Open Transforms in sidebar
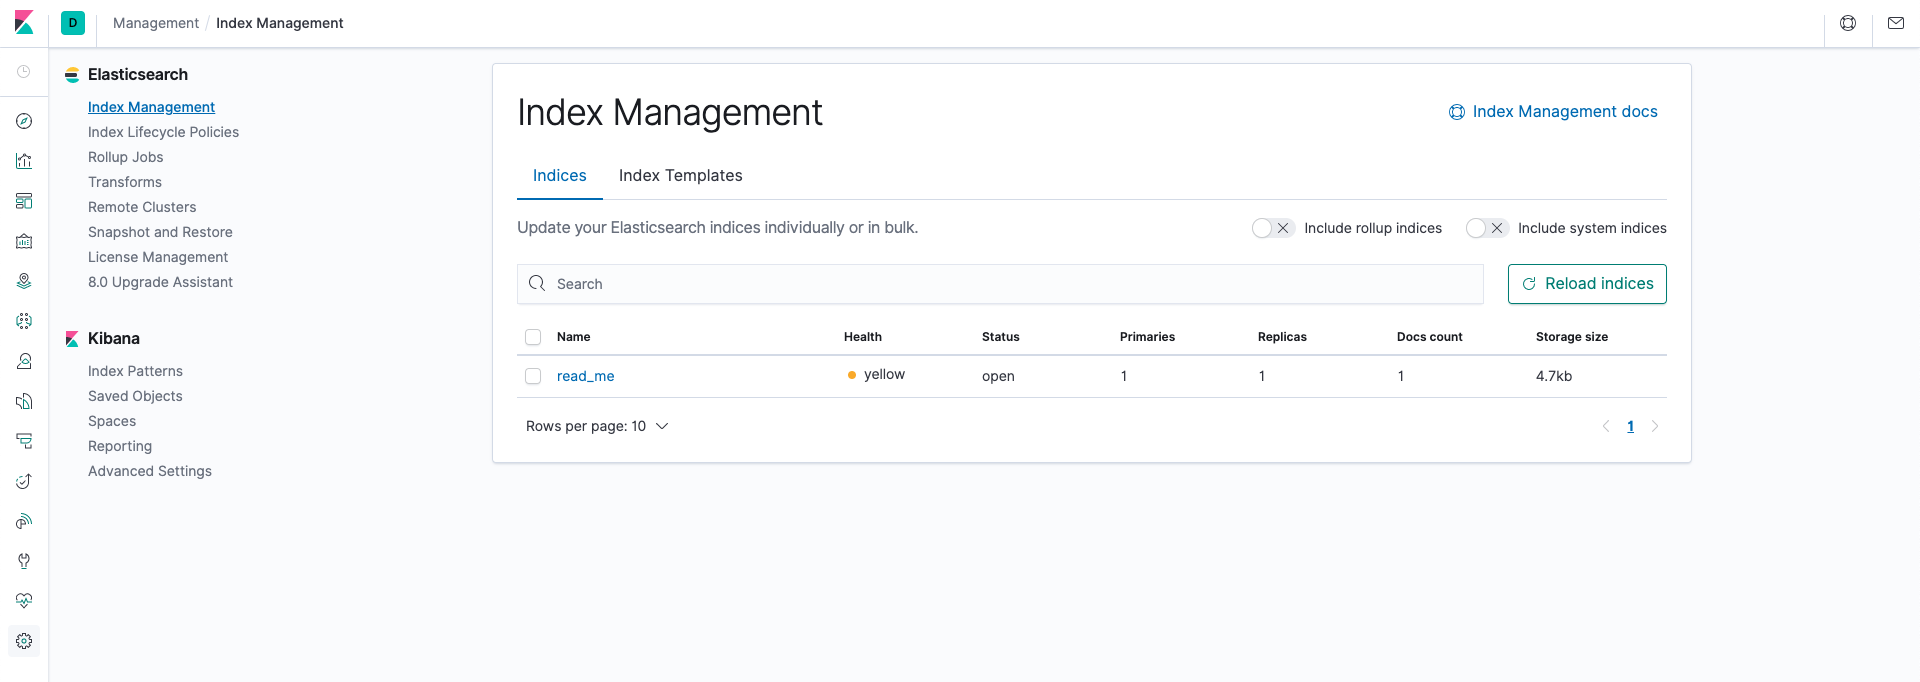 pyautogui.click(x=125, y=182)
